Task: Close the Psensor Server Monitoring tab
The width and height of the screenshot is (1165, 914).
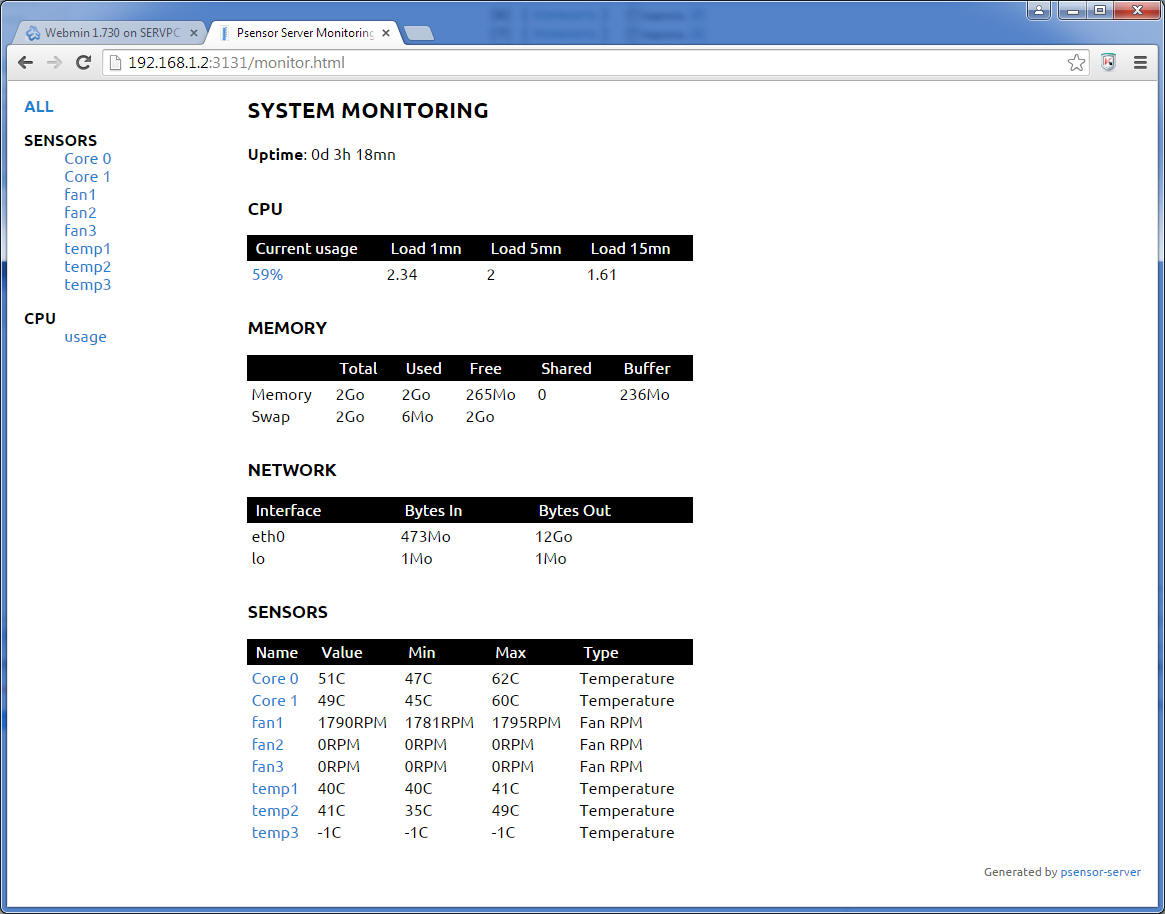Action: tap(386, 33)
